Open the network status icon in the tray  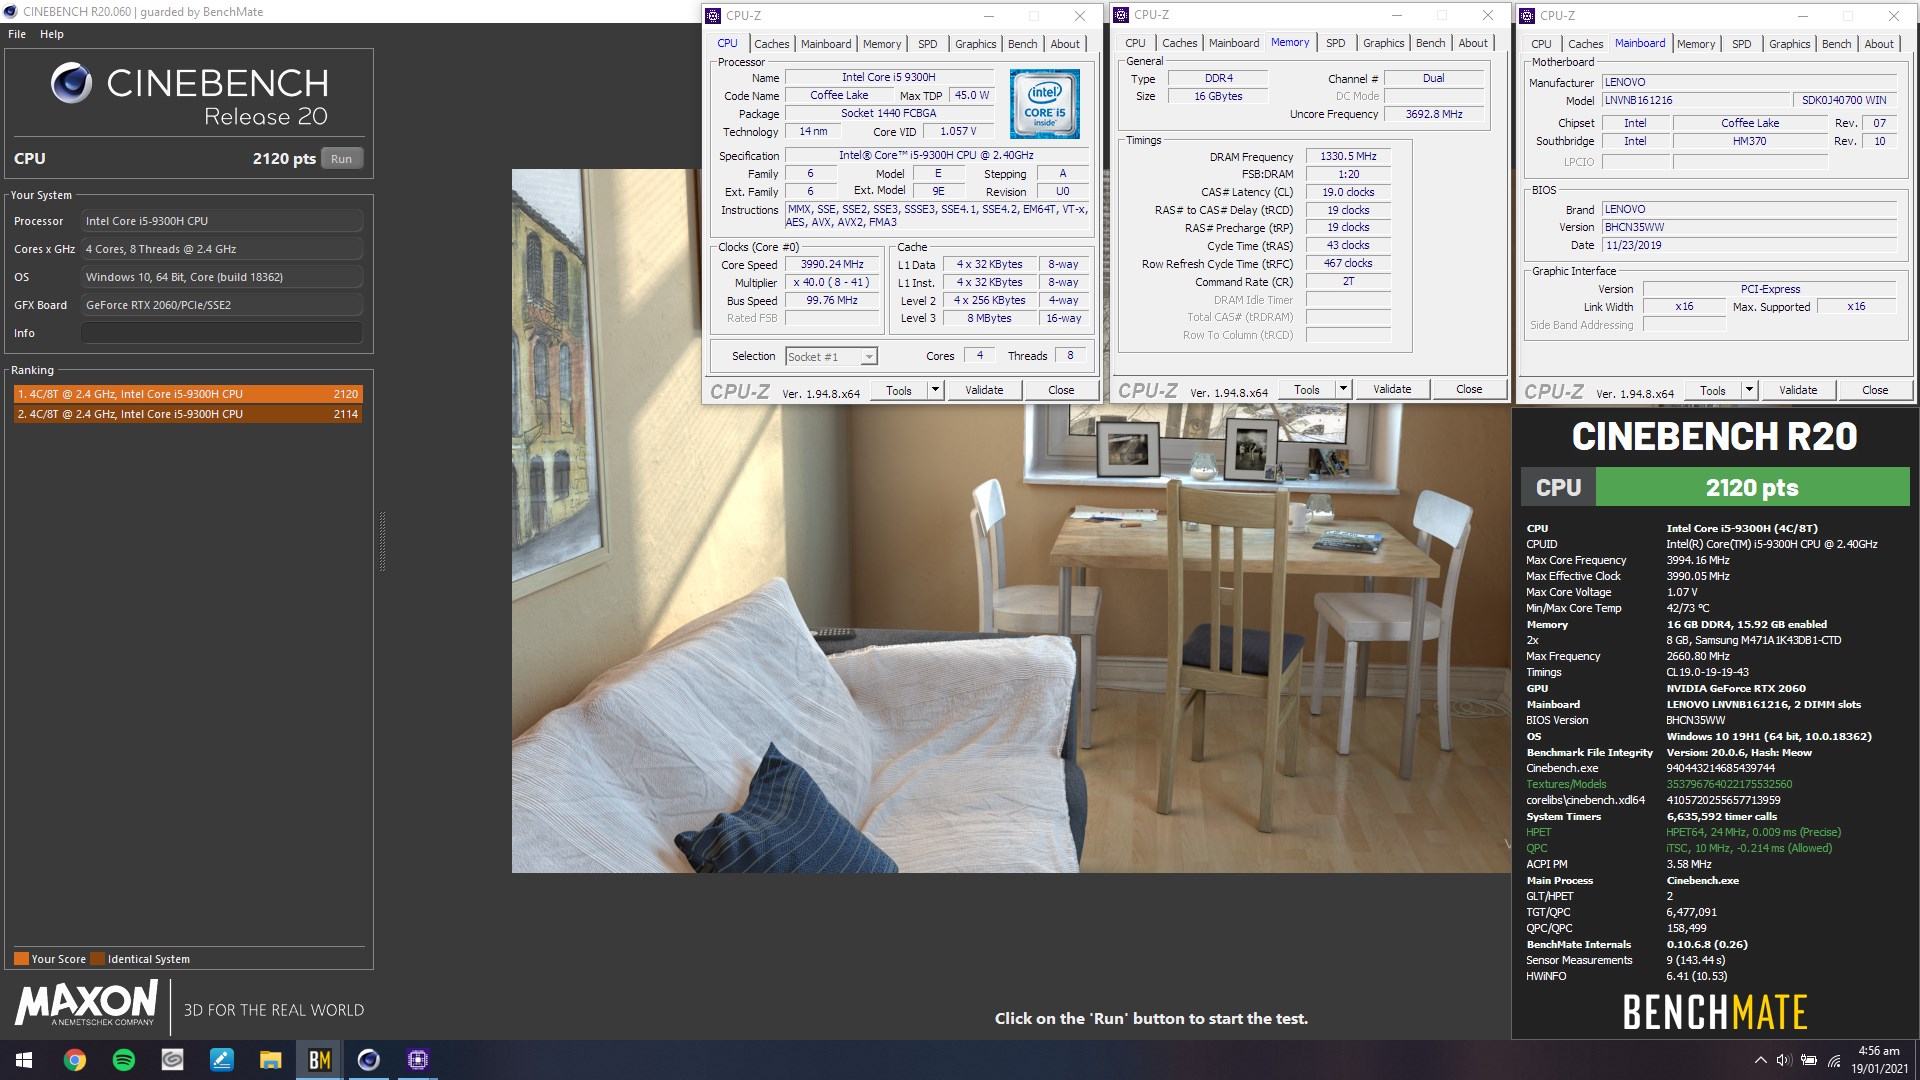tap(1834, 1060)
